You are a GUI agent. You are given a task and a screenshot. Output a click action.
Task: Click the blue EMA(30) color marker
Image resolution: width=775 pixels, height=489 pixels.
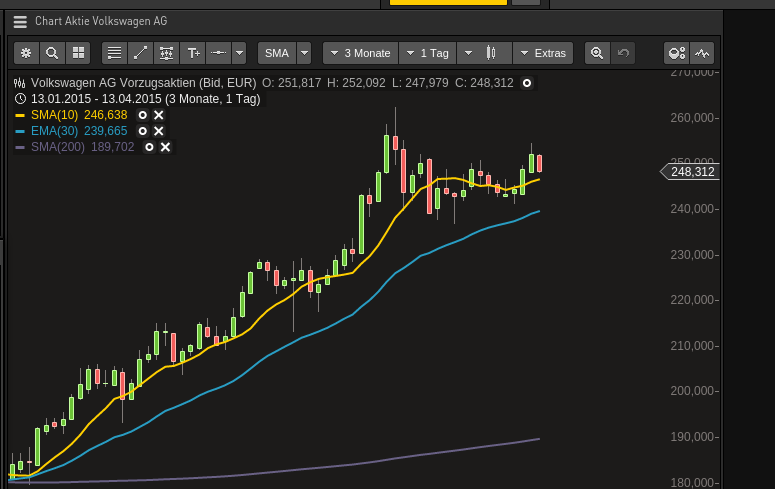click(x=20, y=132)
